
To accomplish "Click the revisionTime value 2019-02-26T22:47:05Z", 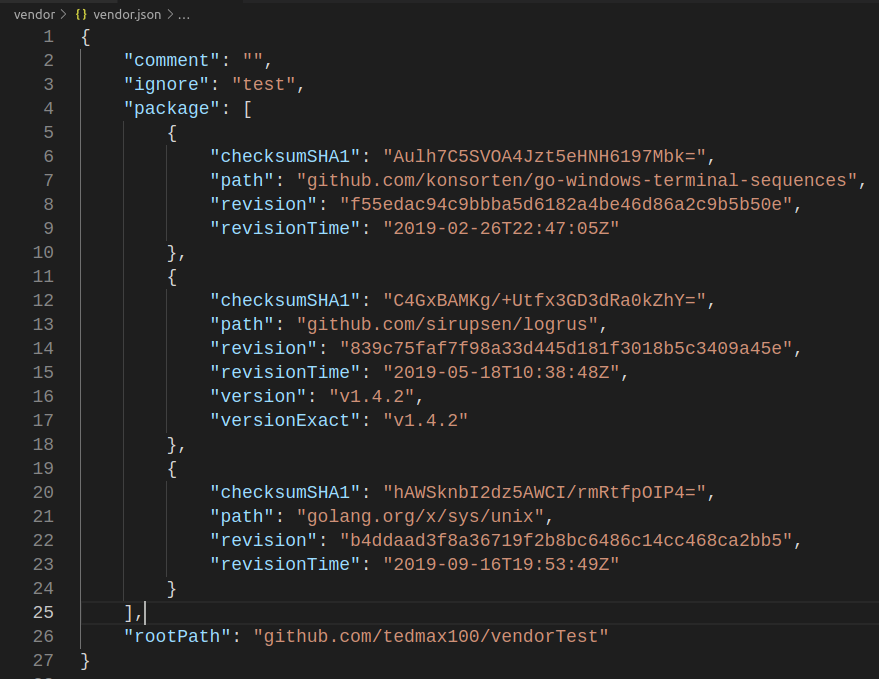I will tap(502, 229).
